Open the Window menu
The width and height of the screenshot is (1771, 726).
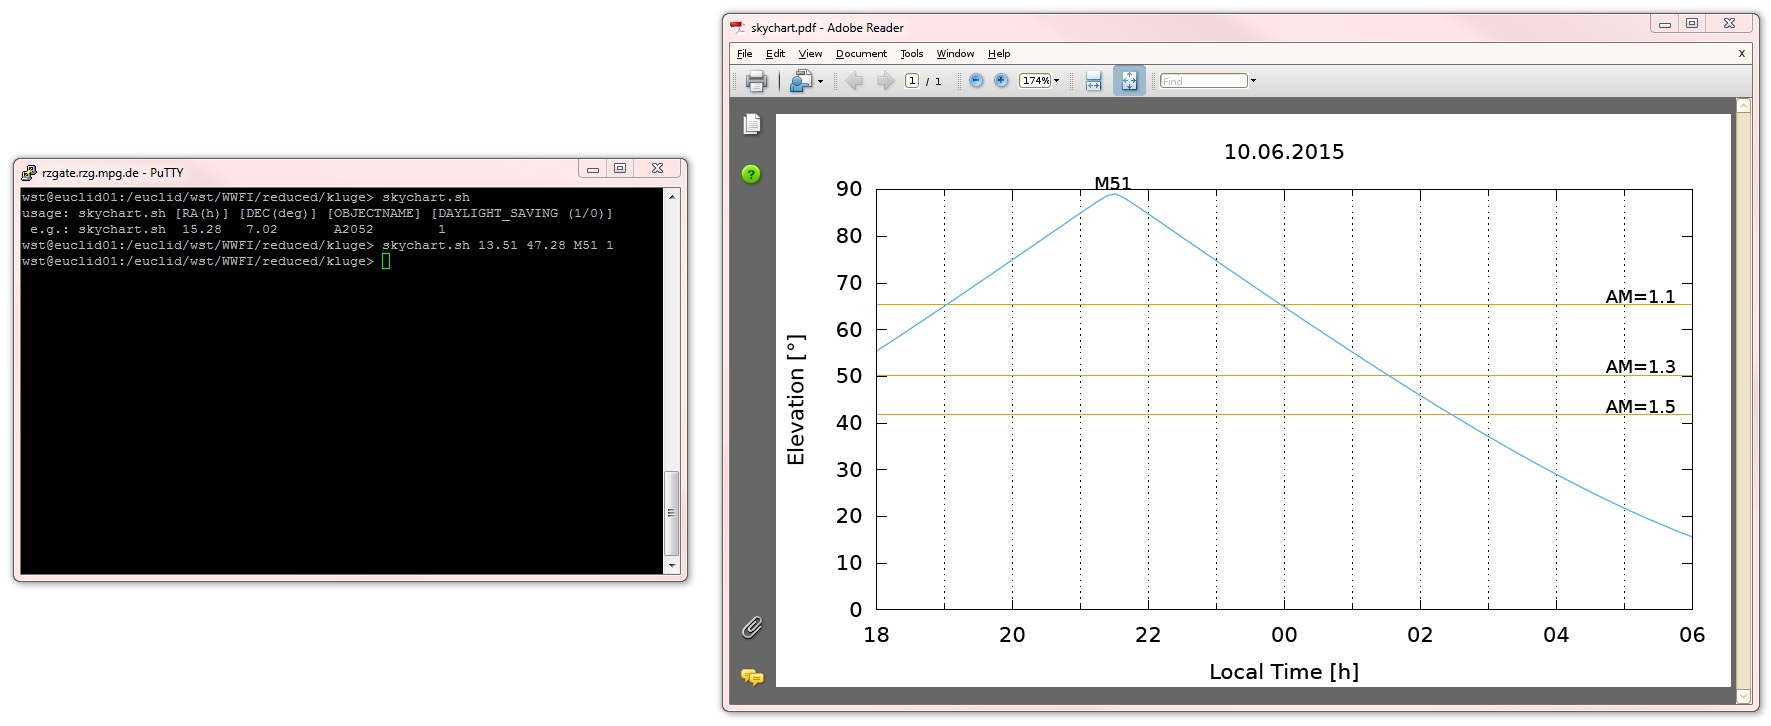tap(955, 54)
